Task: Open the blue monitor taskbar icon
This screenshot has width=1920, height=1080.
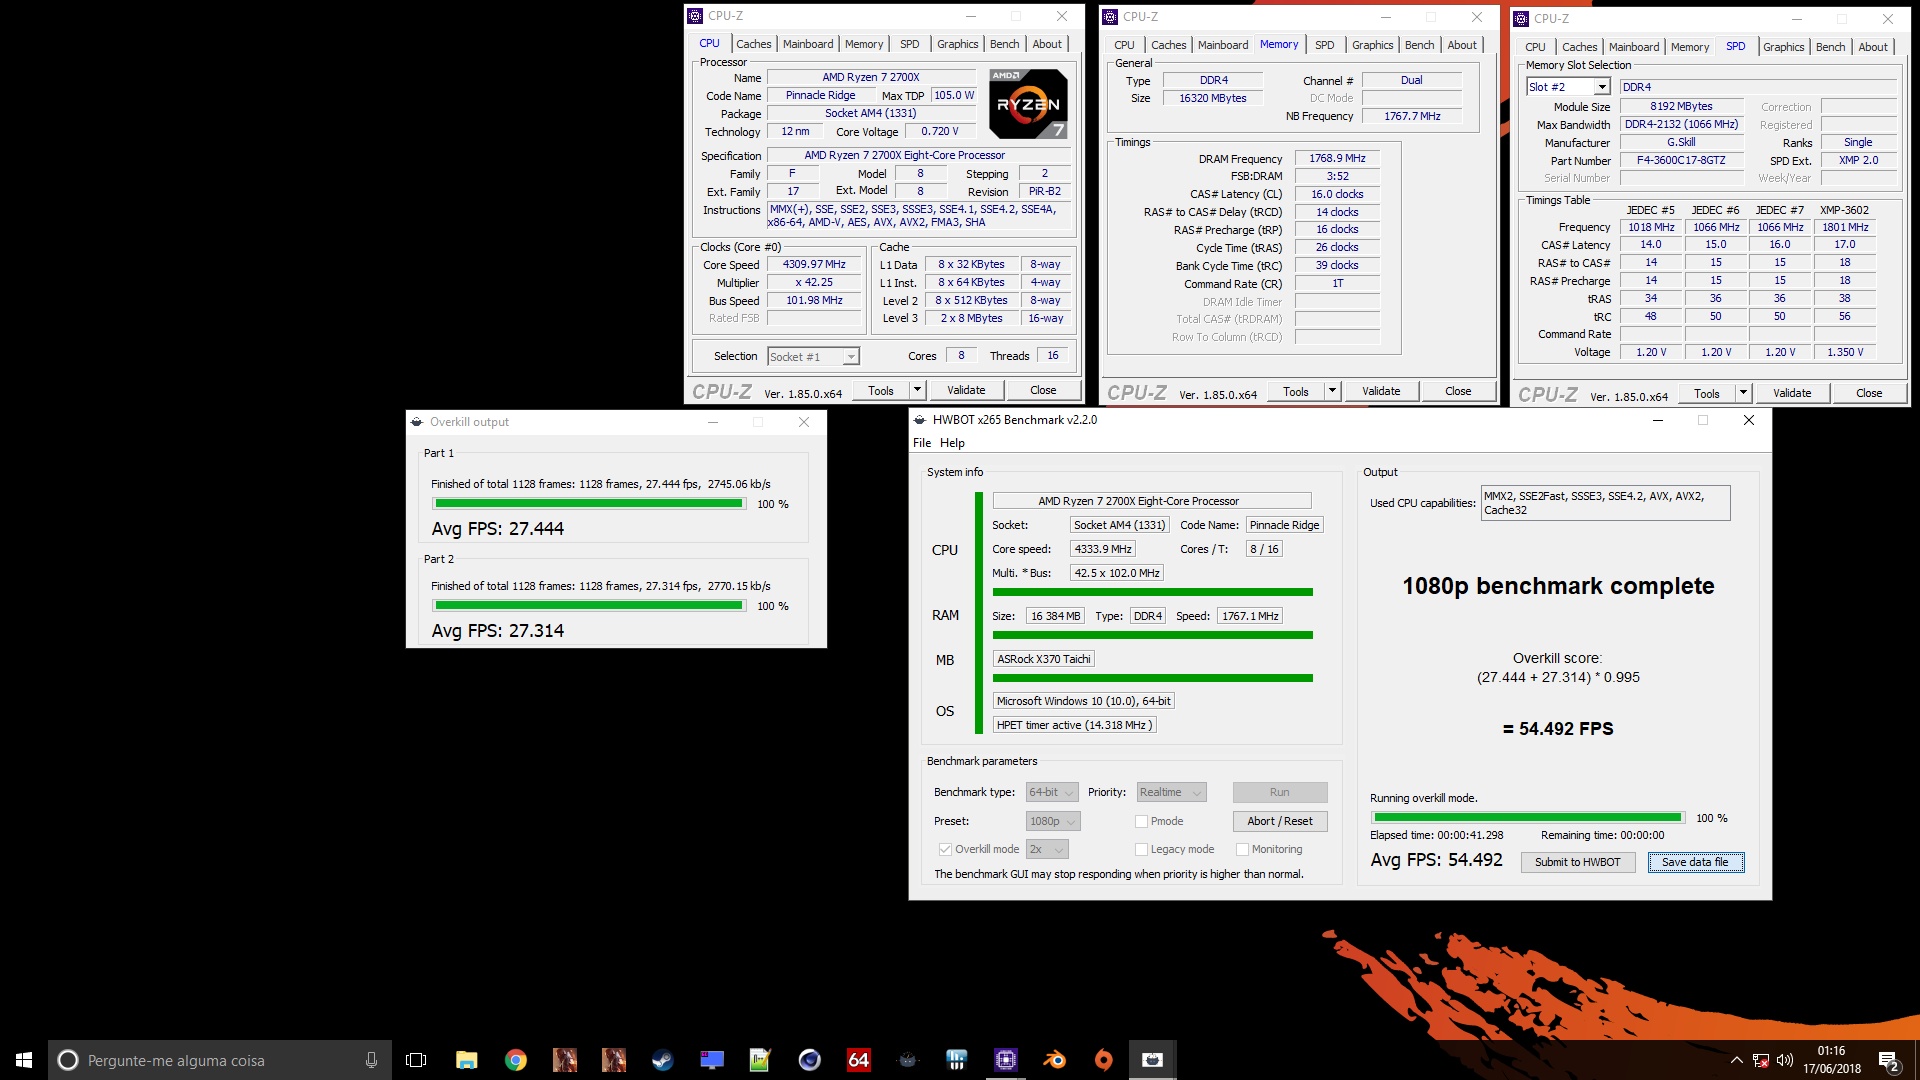Action: 711,1060
